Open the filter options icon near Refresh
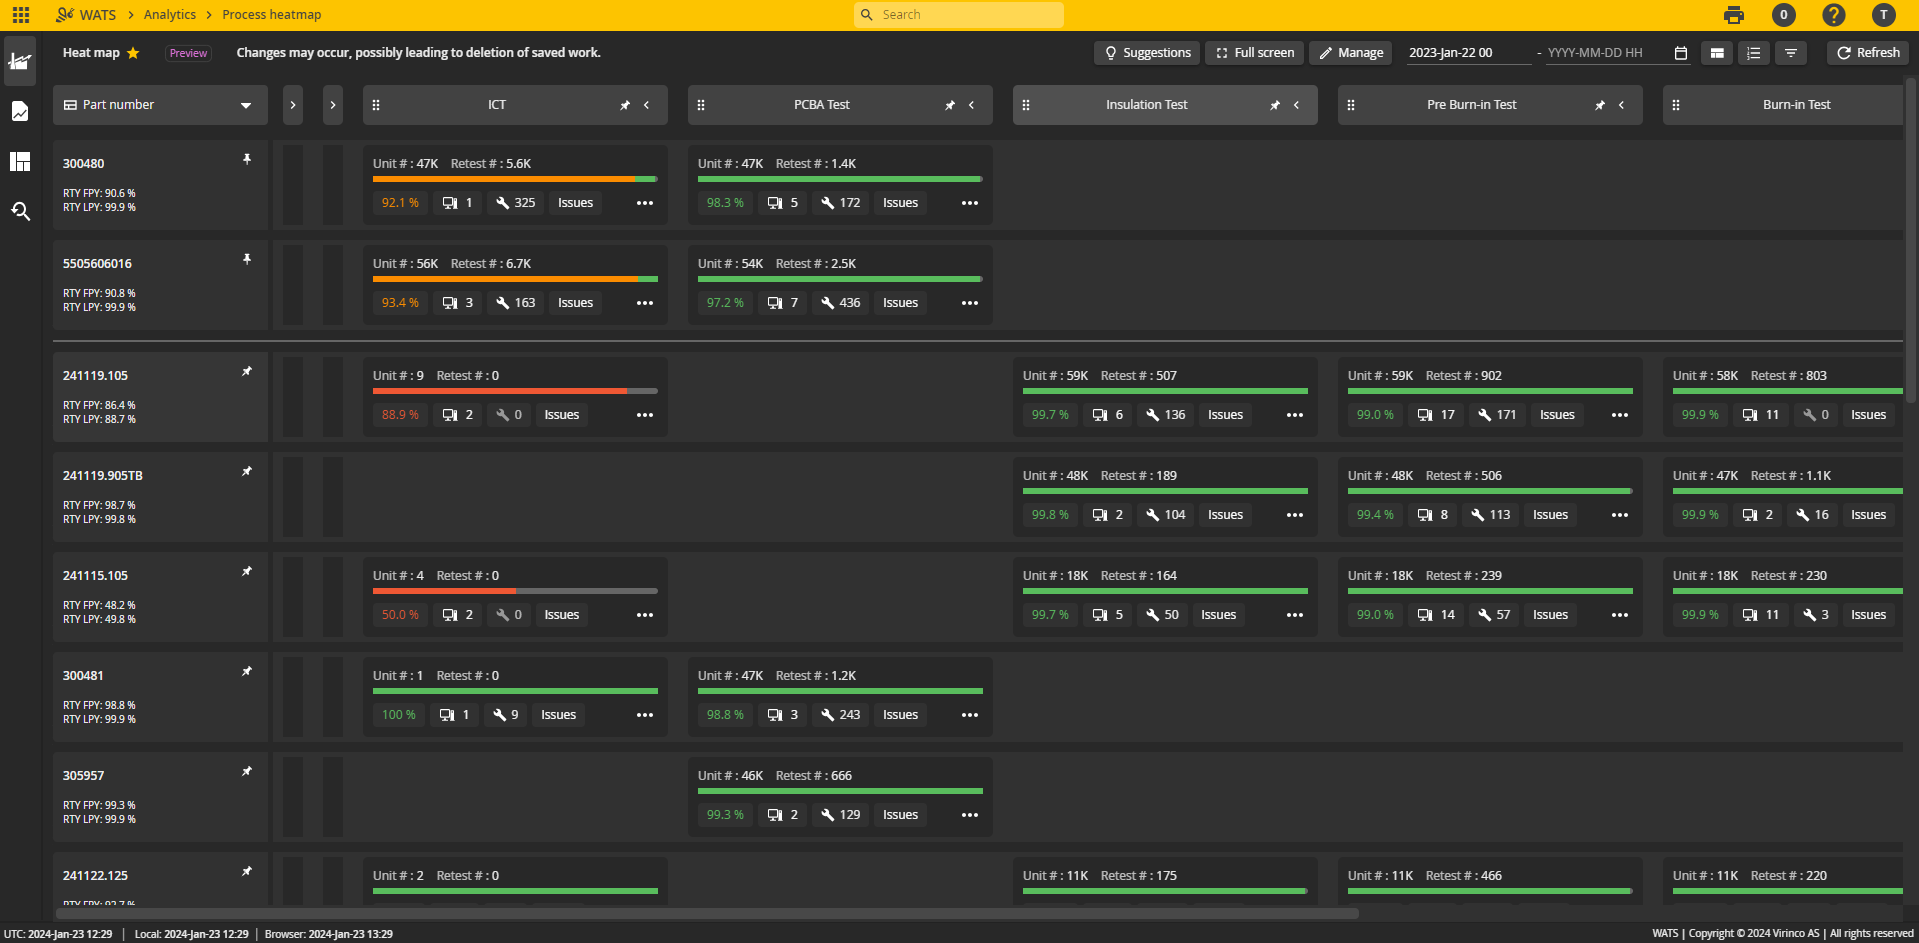 tap(1790, 53)
